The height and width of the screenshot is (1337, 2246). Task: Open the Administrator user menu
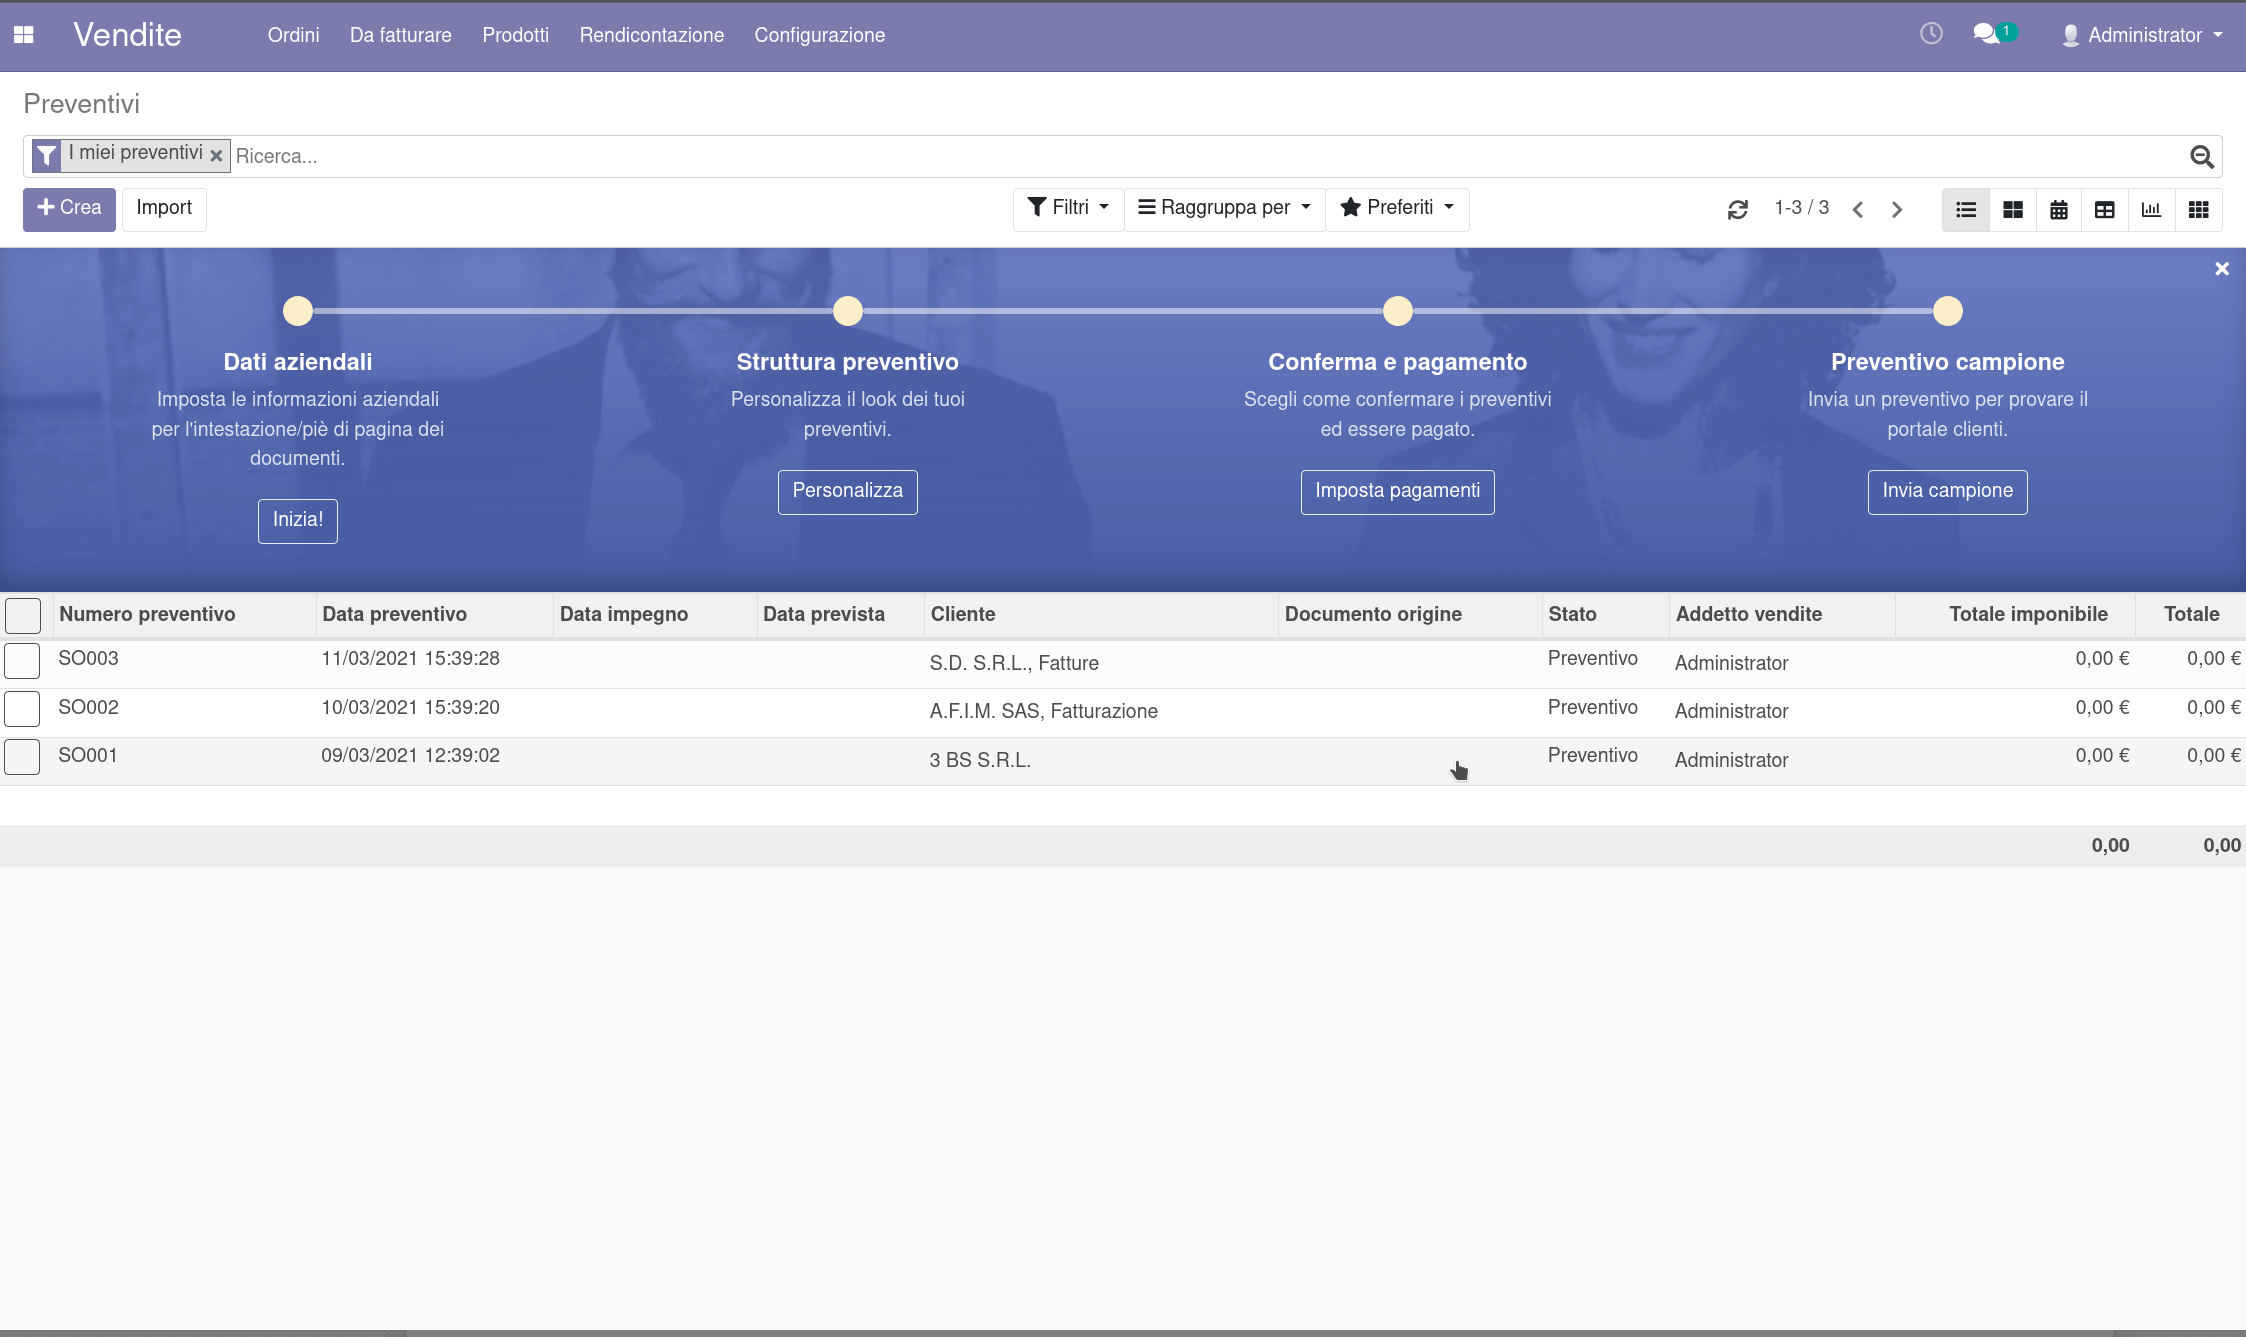[x=2143, y=35]
